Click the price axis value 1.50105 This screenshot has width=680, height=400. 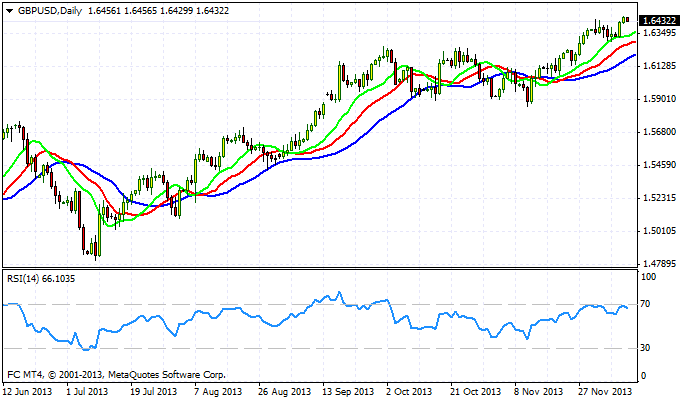click(x=659, y=231)
